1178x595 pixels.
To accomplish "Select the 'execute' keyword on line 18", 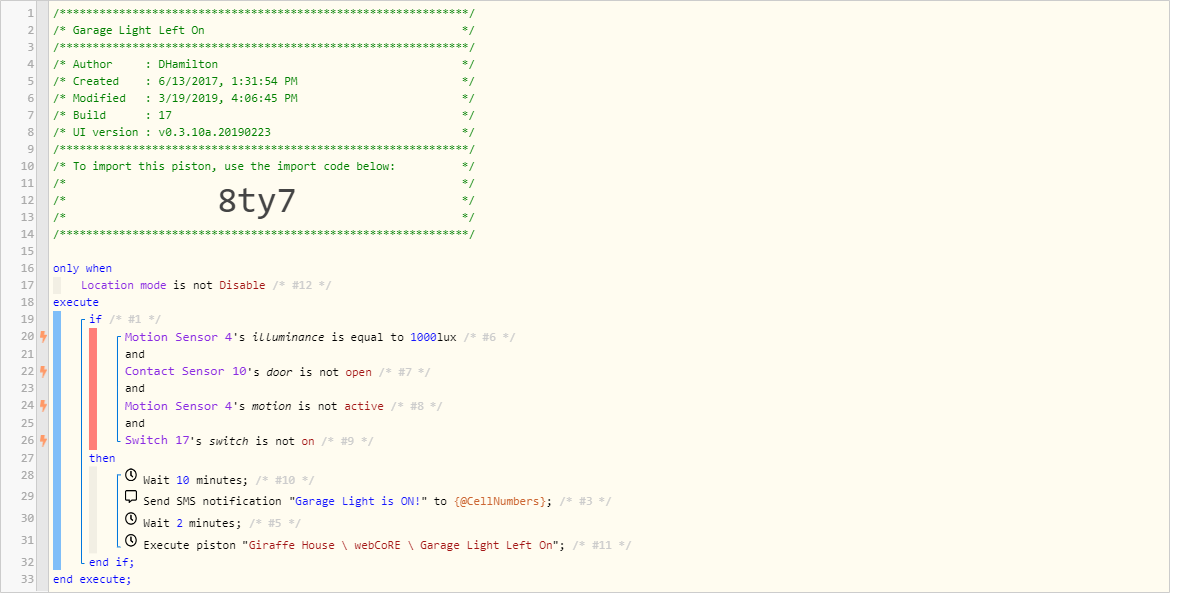I will [76, 302].
